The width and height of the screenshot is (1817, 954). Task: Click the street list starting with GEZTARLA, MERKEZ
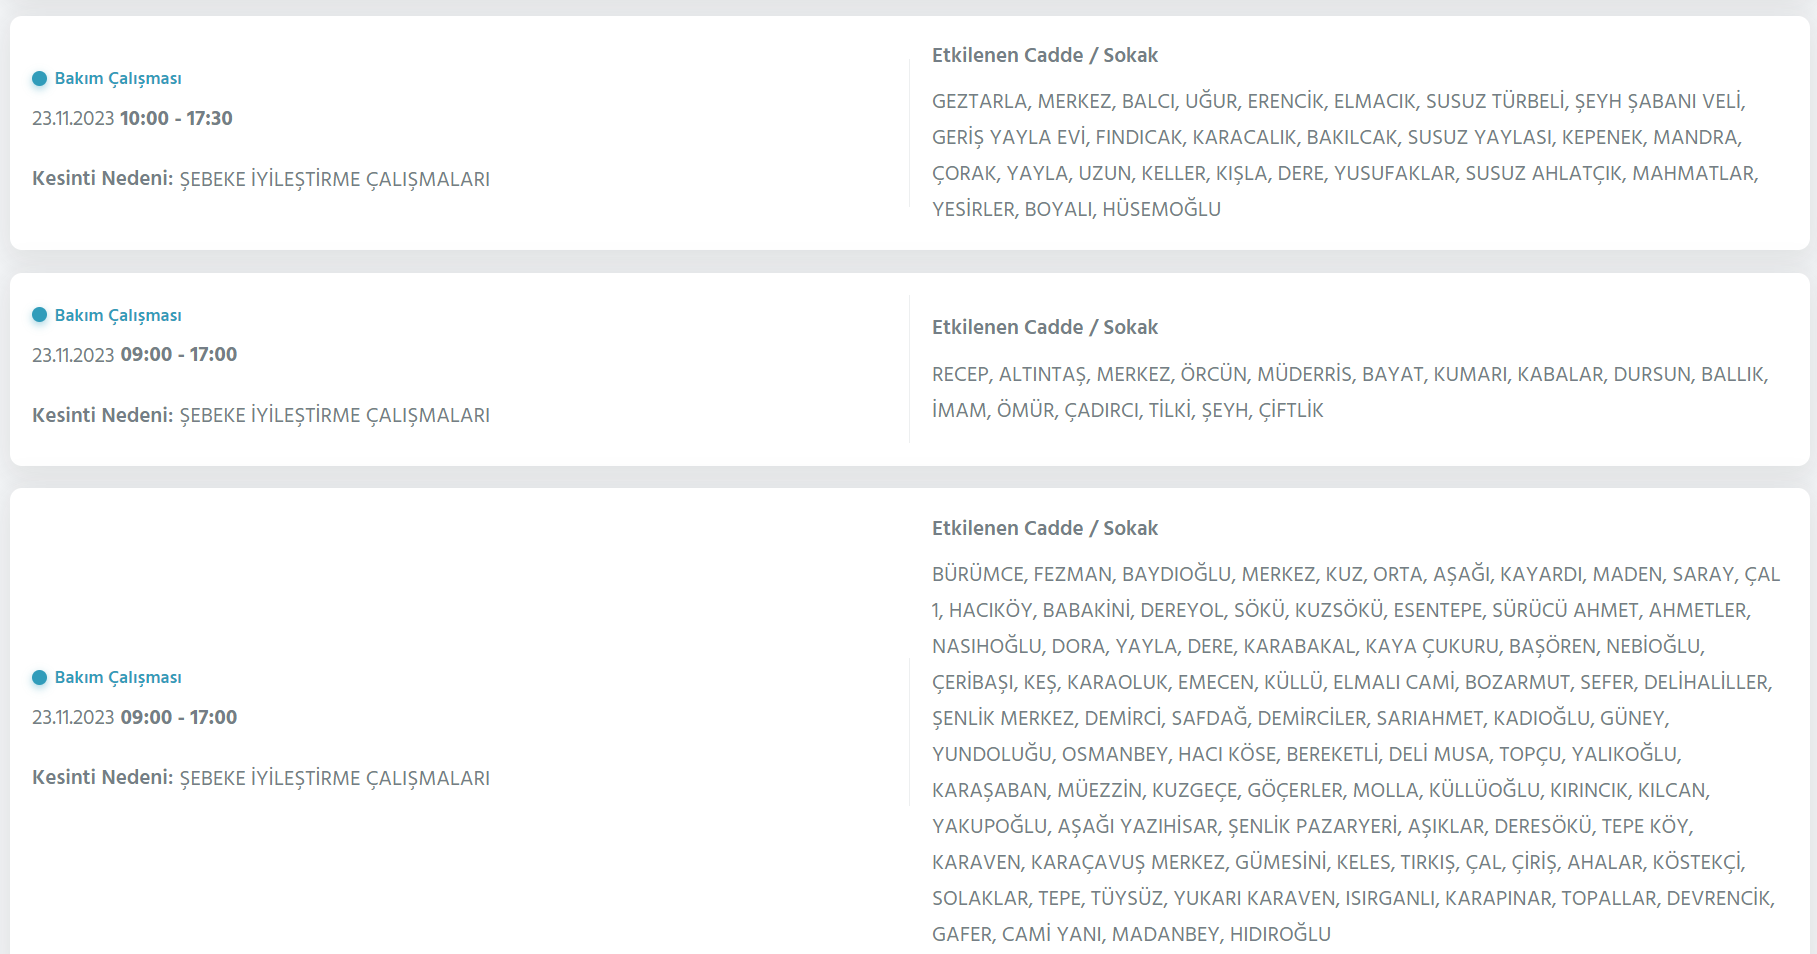1345,155
